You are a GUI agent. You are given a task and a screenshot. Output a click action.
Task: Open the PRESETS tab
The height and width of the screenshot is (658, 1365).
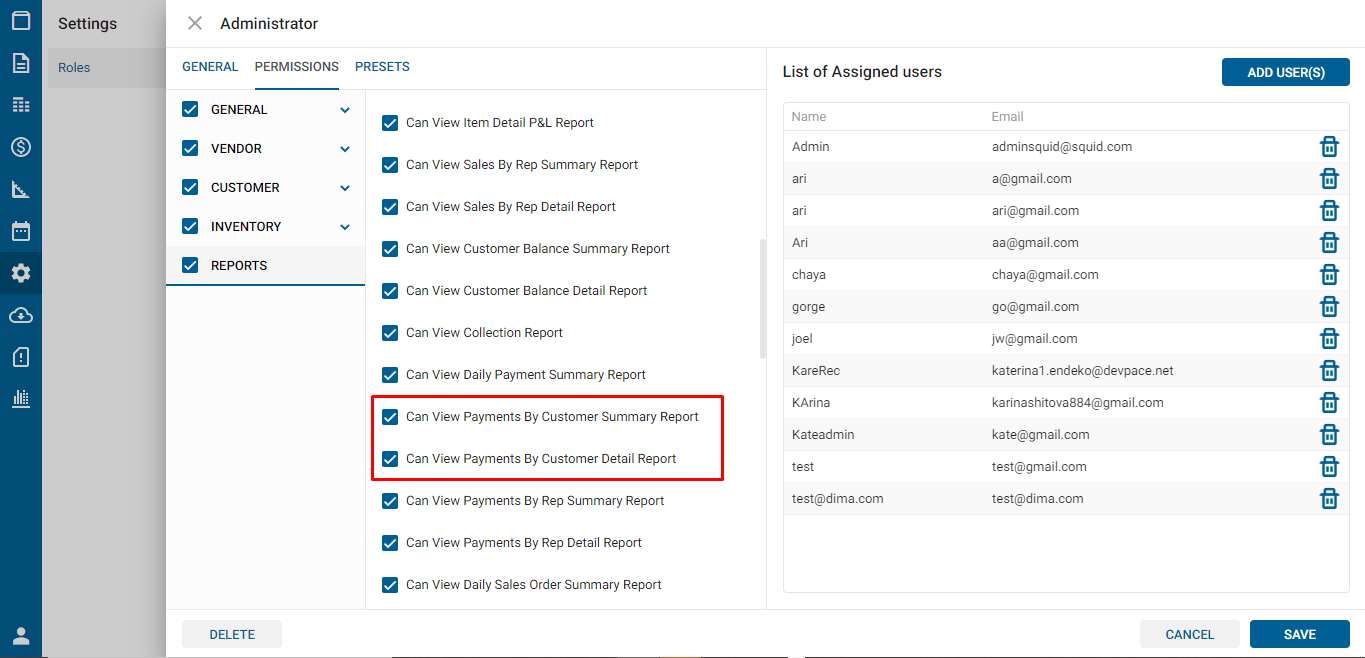[382, 67]
